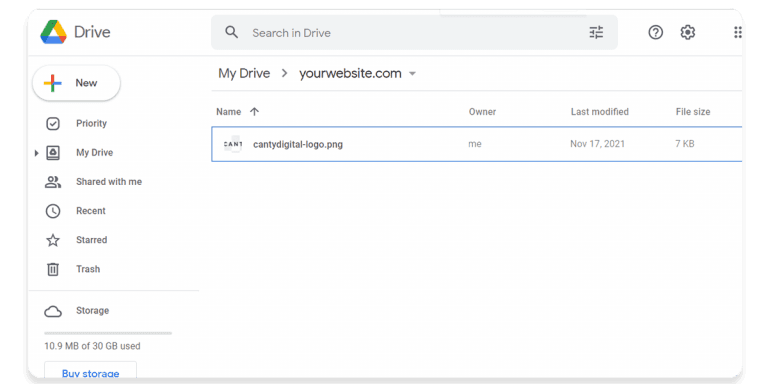Click the sort direction arrow beside Name
This screenshot has height=384, width=768.
coord(254,112)
